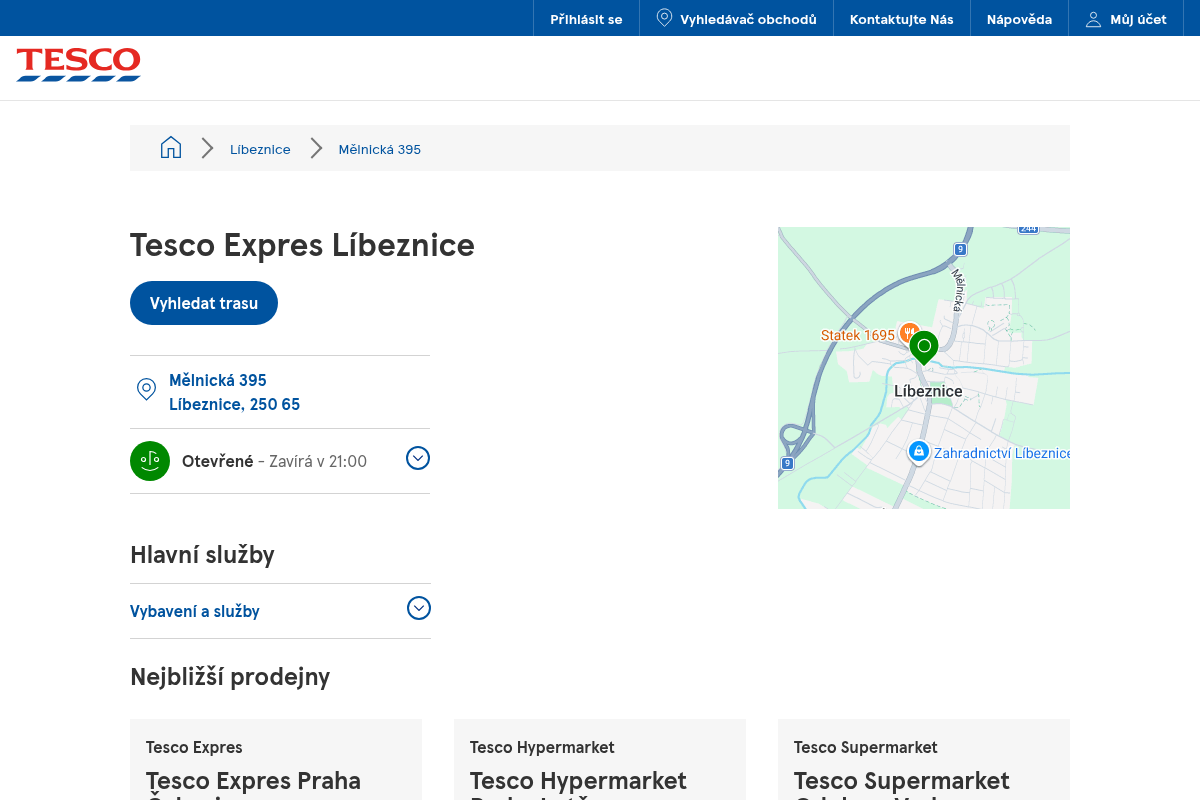
Task: Expand the opening hours chevron
Action: (418, 458)
